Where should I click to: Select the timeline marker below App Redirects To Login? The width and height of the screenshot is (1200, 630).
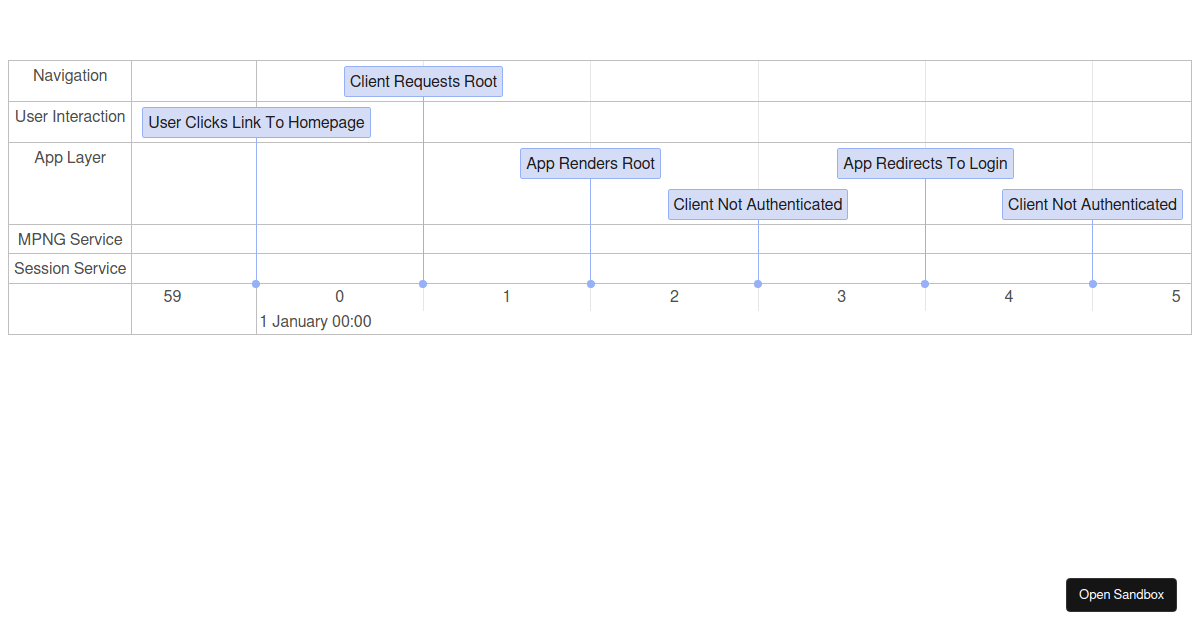coord(925,283)
